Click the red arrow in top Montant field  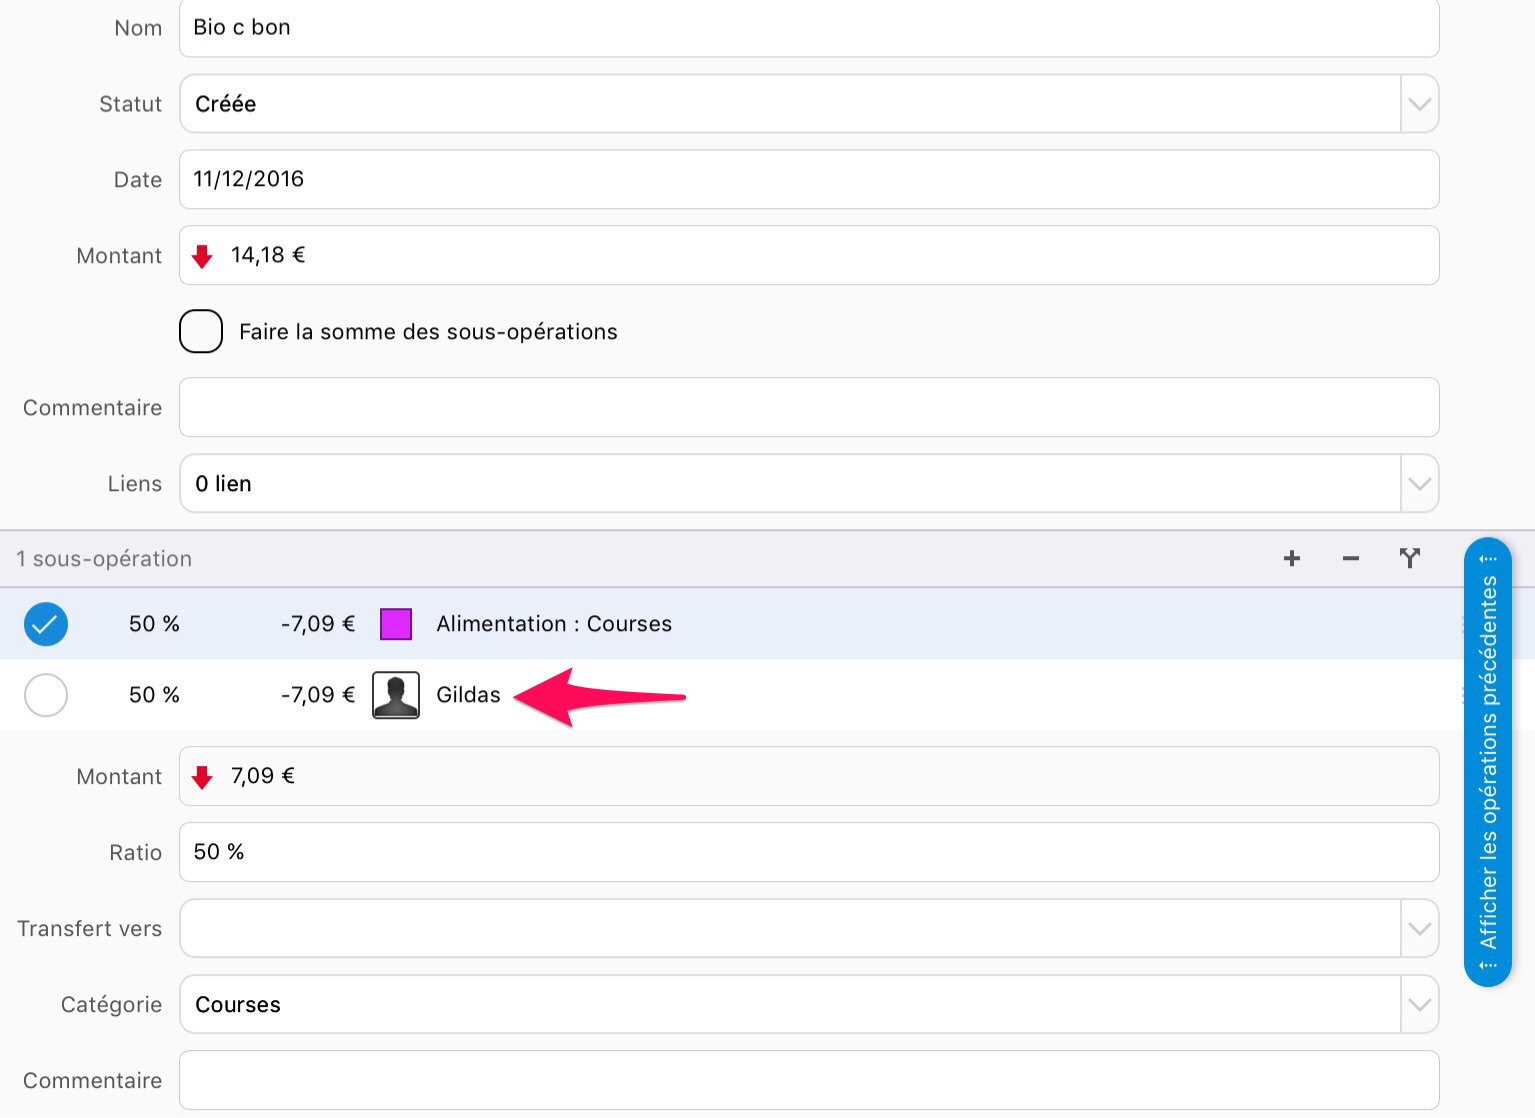point(202,256)
